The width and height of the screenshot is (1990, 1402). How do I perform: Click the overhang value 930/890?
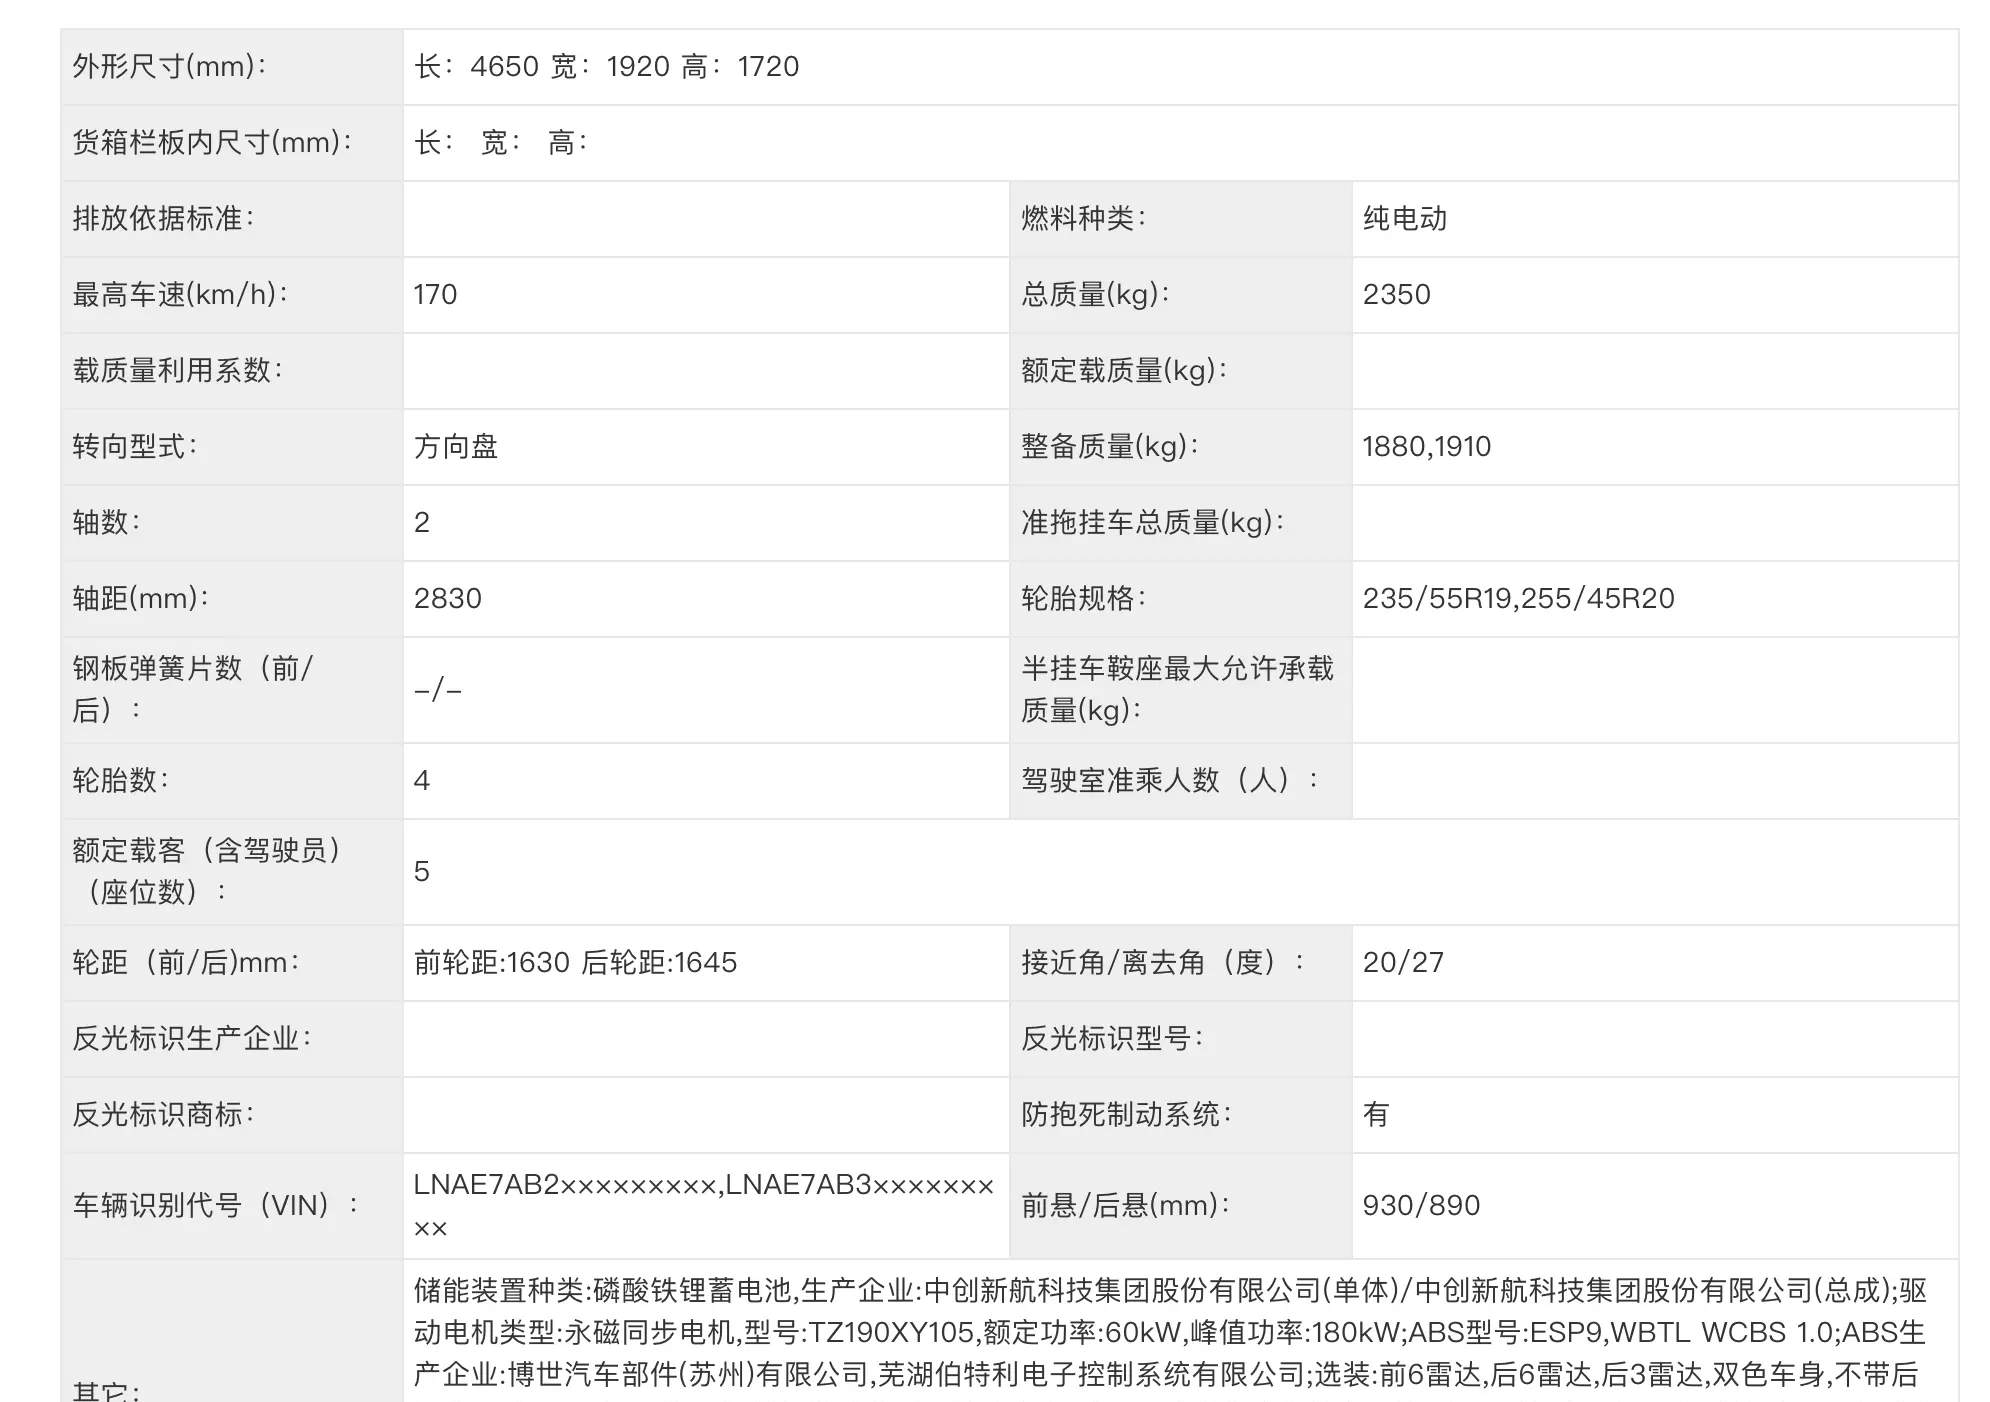tap(1420, 1206)
